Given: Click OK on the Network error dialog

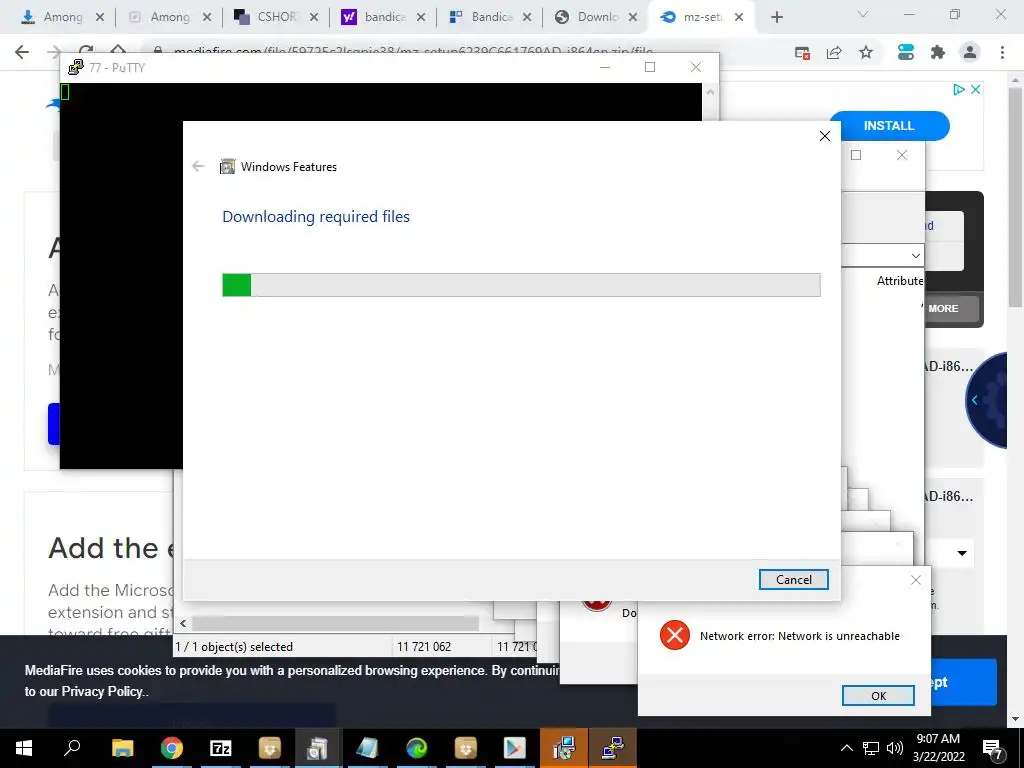Looking at the screenshot, I should (878, 696).
